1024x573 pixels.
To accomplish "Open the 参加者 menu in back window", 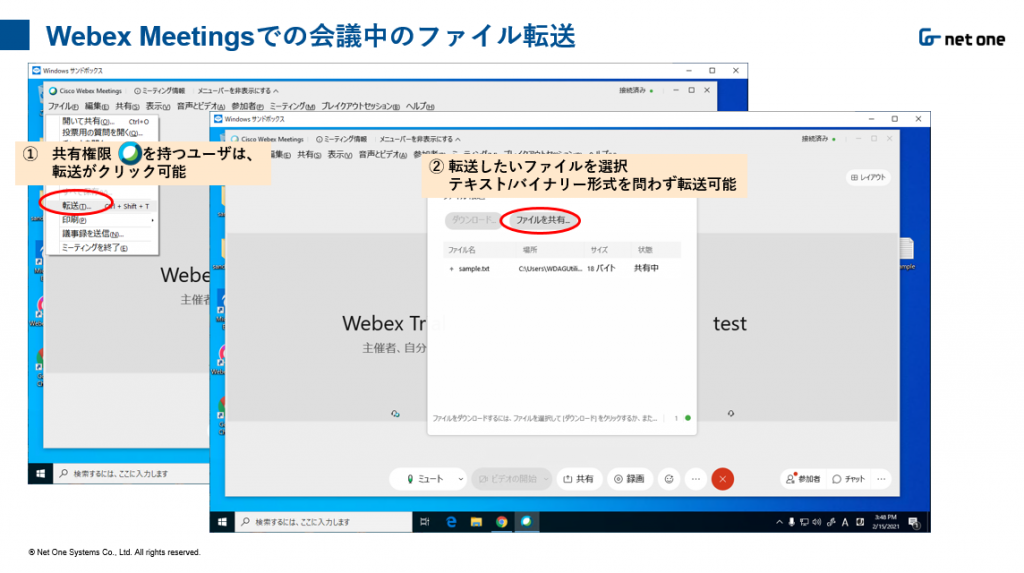I will (248, 106).
